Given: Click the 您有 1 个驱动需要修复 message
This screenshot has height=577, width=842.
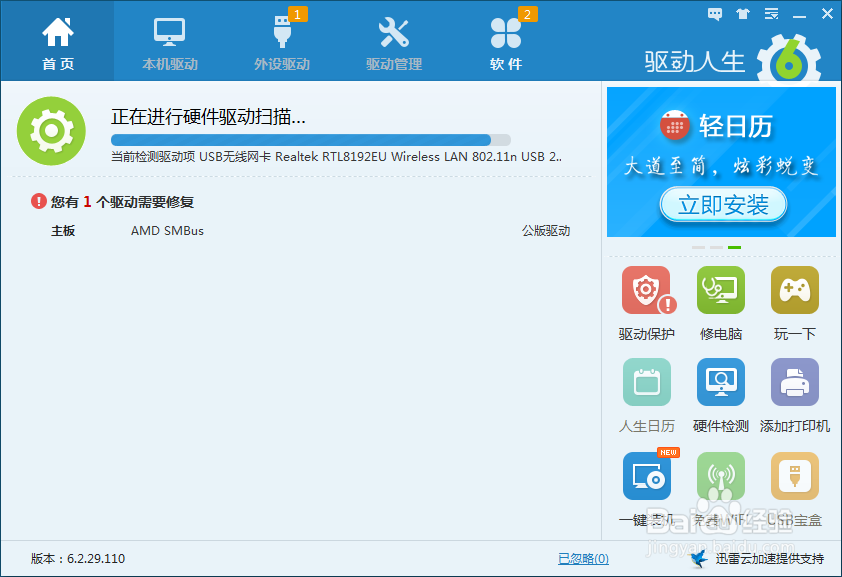Looking at the screenshot, I should 122,202.
